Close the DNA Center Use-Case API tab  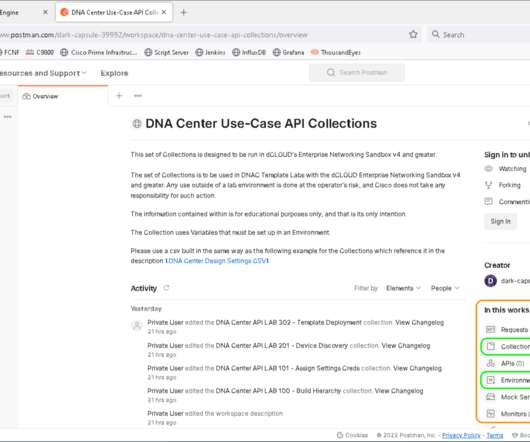tap(164, 12)
